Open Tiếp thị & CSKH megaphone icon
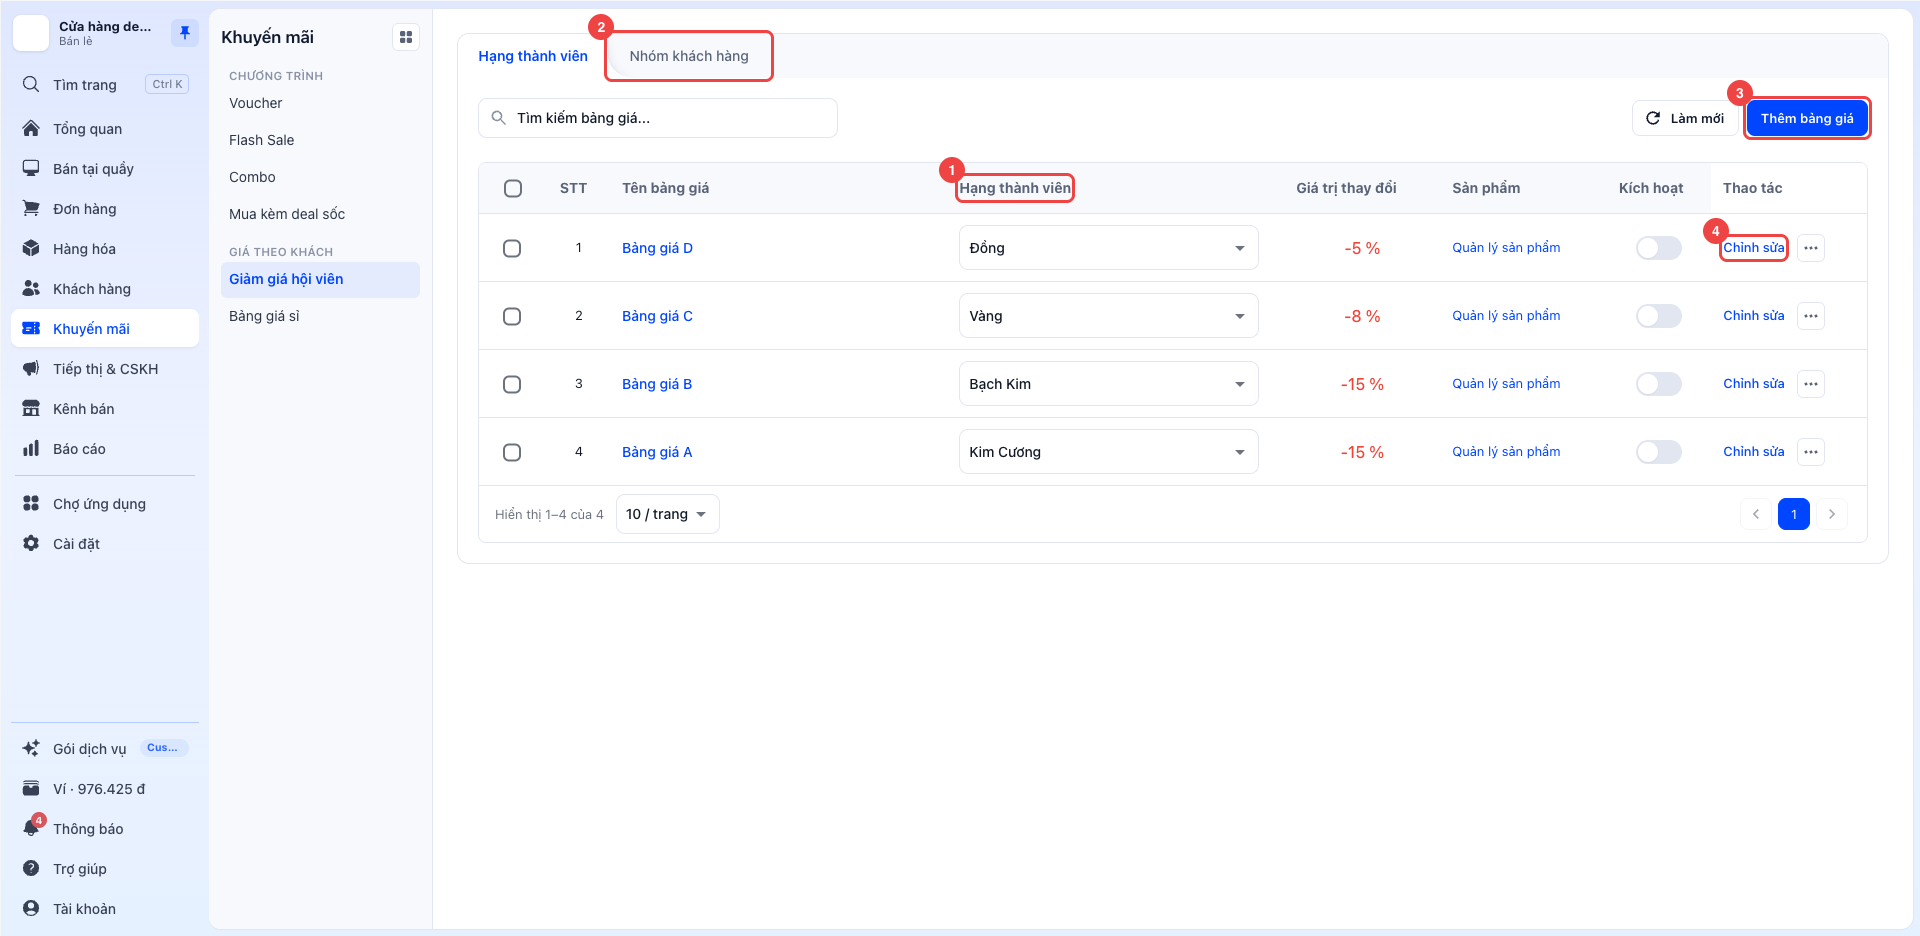Screen dimensions: 1920x936 coord(31,369)
